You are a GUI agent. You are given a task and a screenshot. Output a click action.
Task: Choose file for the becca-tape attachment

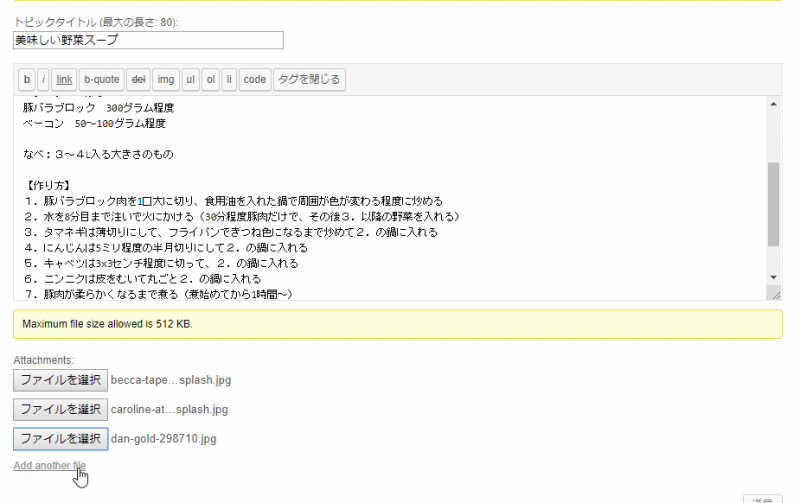pyautogui.click(x=60, y=380)
